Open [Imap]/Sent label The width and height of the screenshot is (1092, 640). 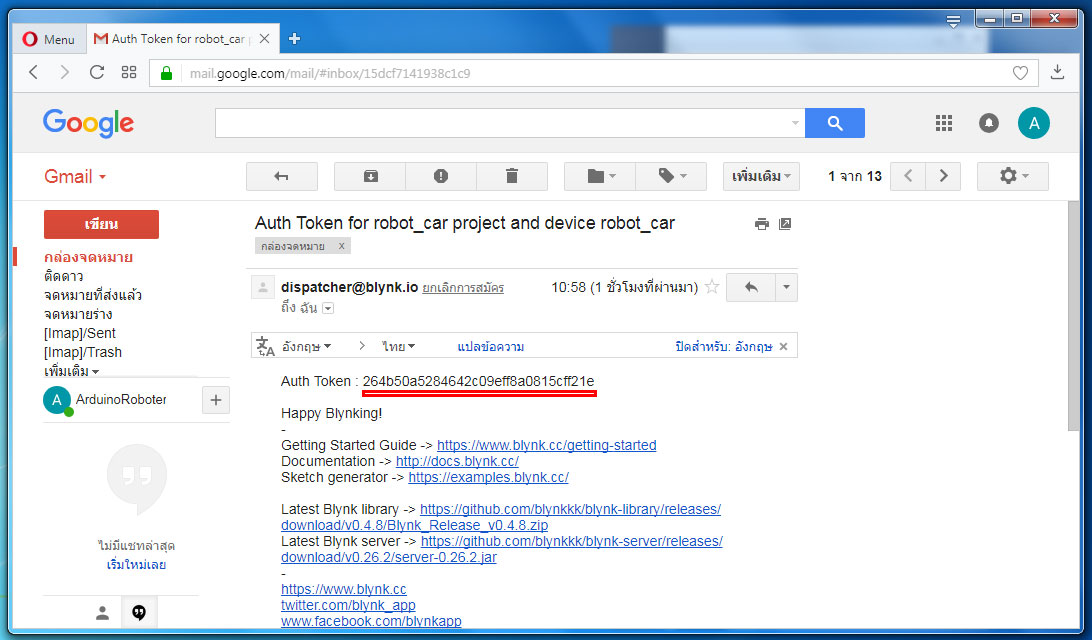(x=79, y=333)
